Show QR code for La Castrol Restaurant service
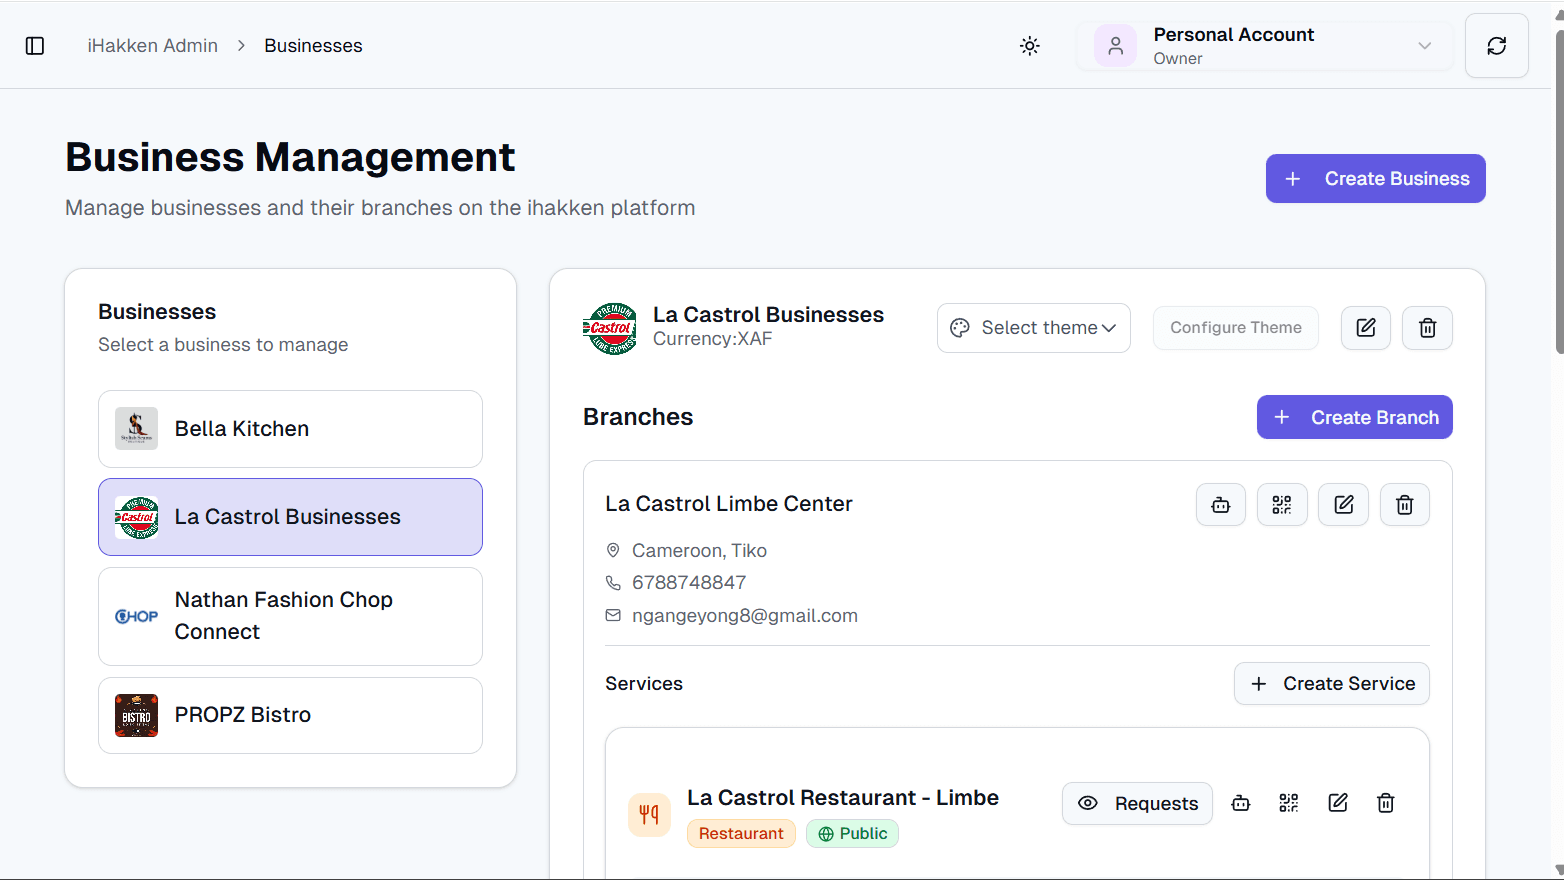This screenshot has height=880, width=1564. (1288, 802)
